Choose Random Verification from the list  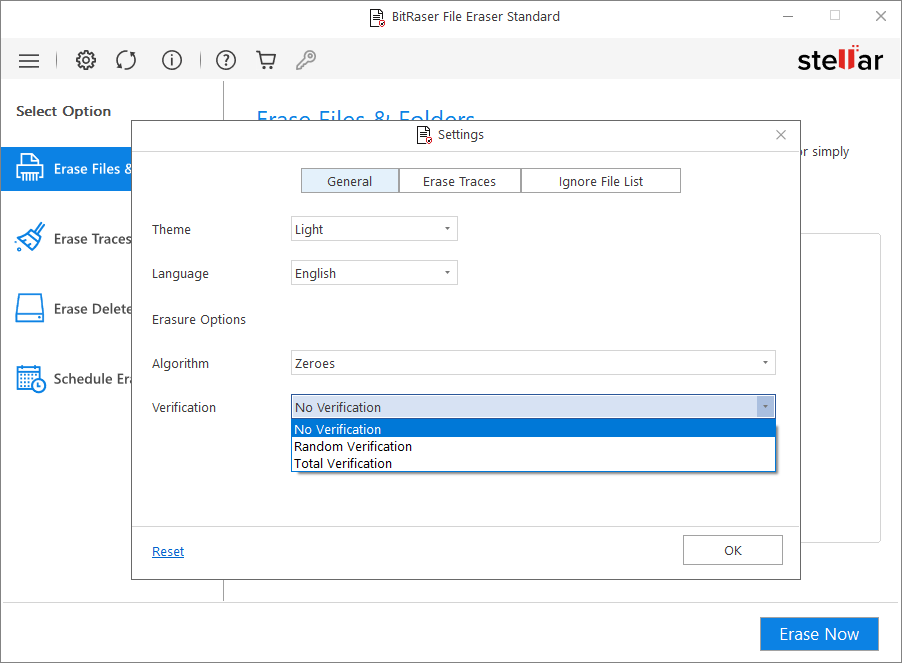click(x=533, y=446)
